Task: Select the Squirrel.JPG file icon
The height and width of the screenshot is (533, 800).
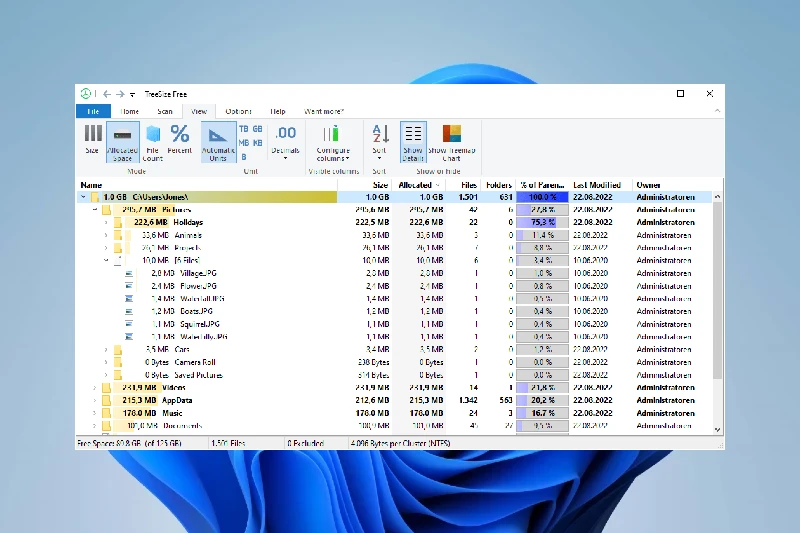Action: point(129,324)
